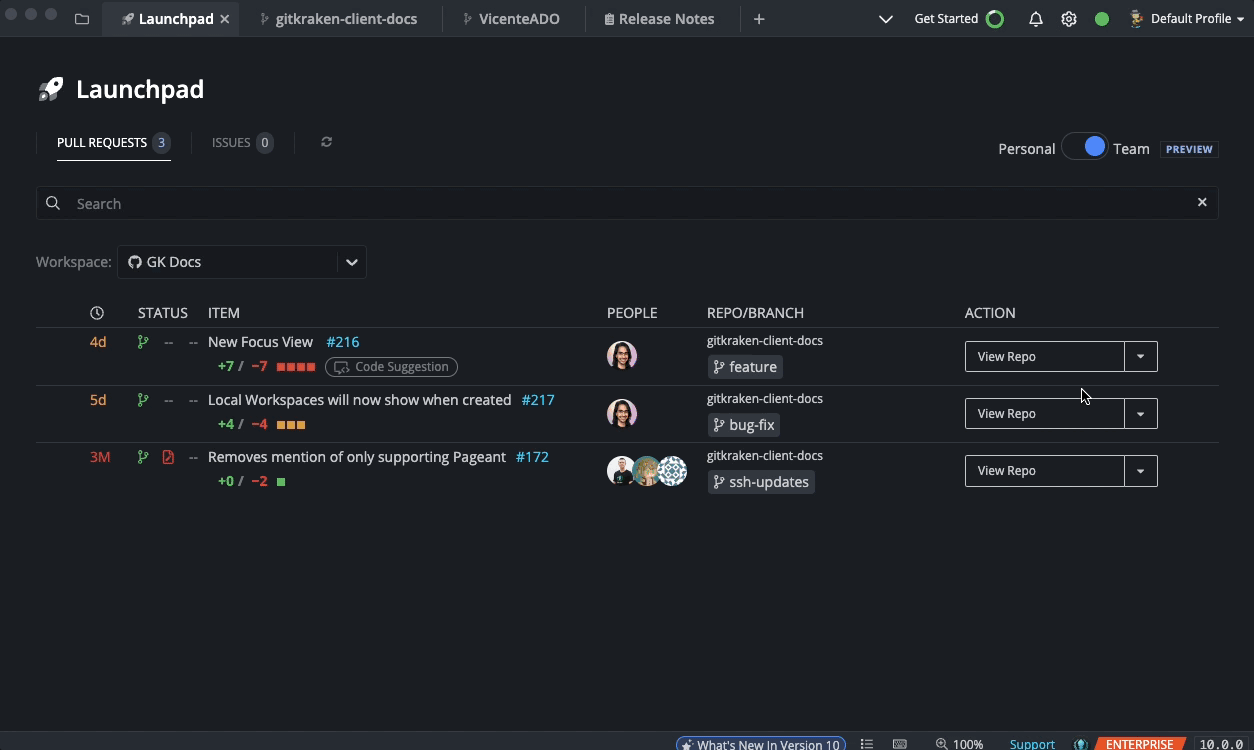The image size is (1254, 750).
Task: Click the PR status icon for #217
Action: 143,400
